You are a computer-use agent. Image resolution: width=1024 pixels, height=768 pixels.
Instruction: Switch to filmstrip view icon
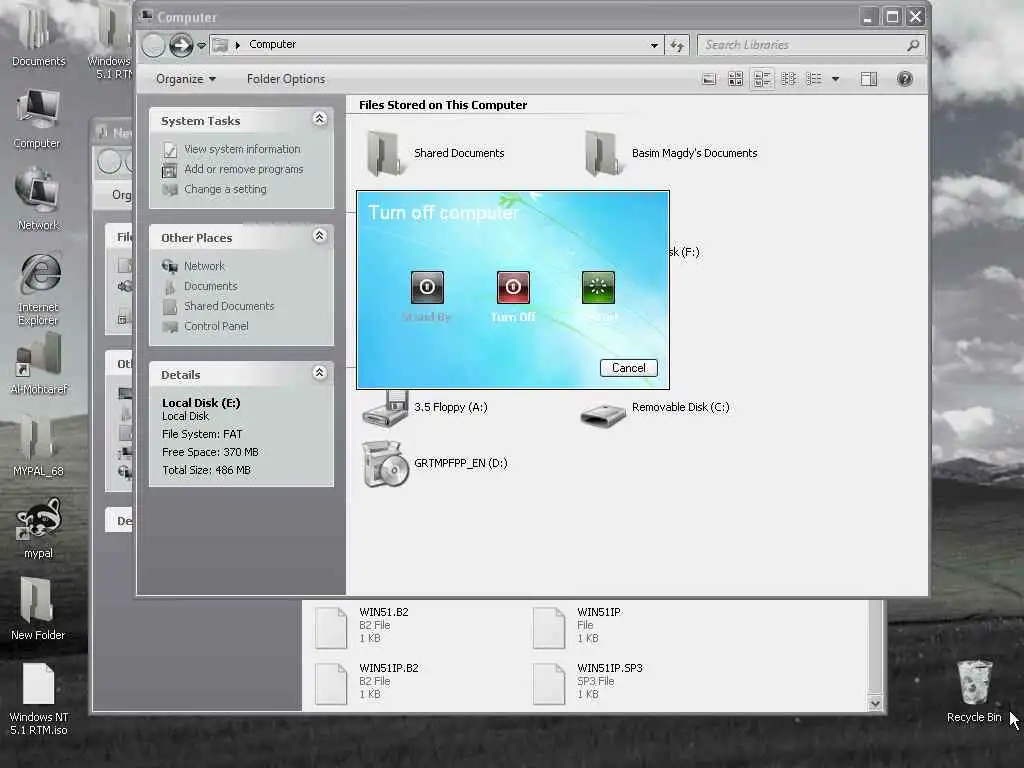click(x=709, y=79)
